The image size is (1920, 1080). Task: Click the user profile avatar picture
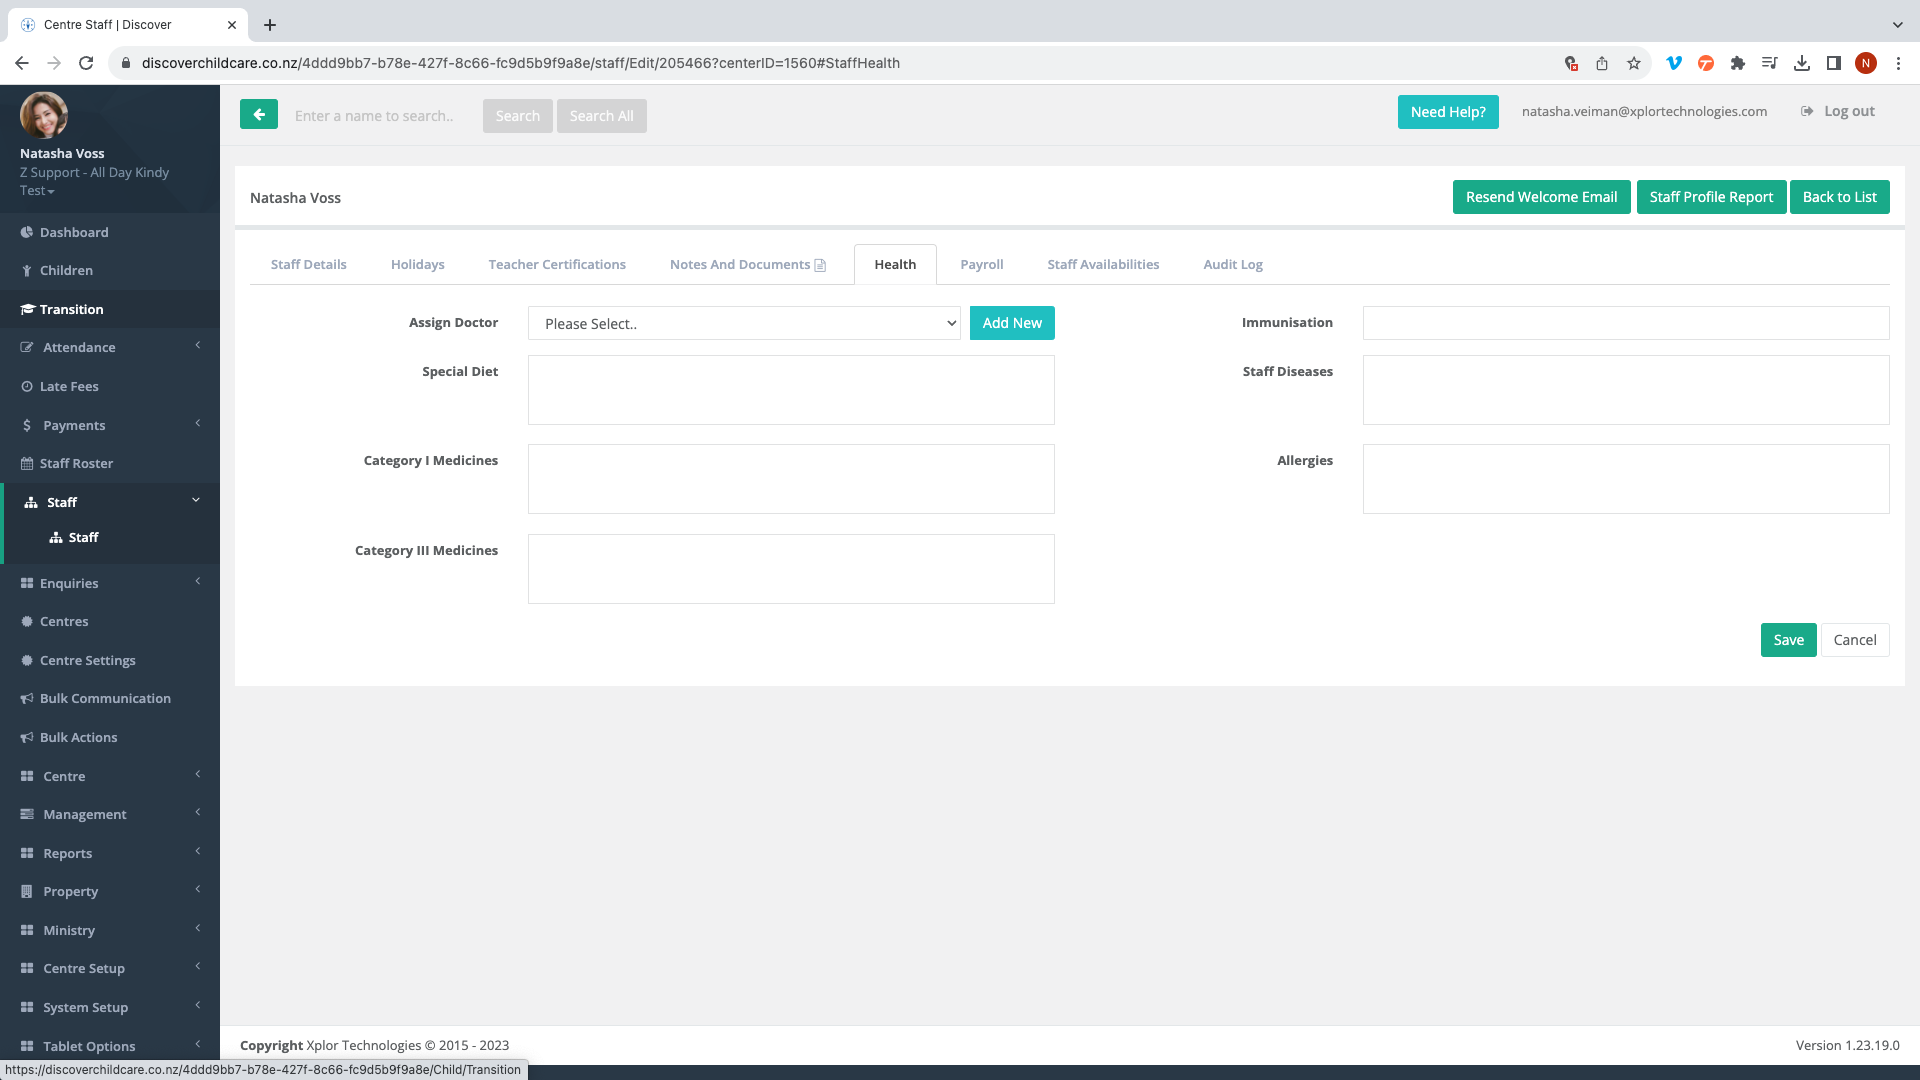click(44, 115)
